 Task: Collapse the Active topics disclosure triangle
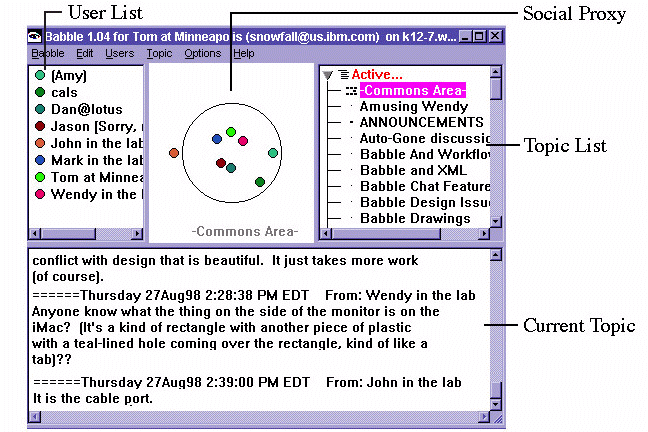[328, 75]
